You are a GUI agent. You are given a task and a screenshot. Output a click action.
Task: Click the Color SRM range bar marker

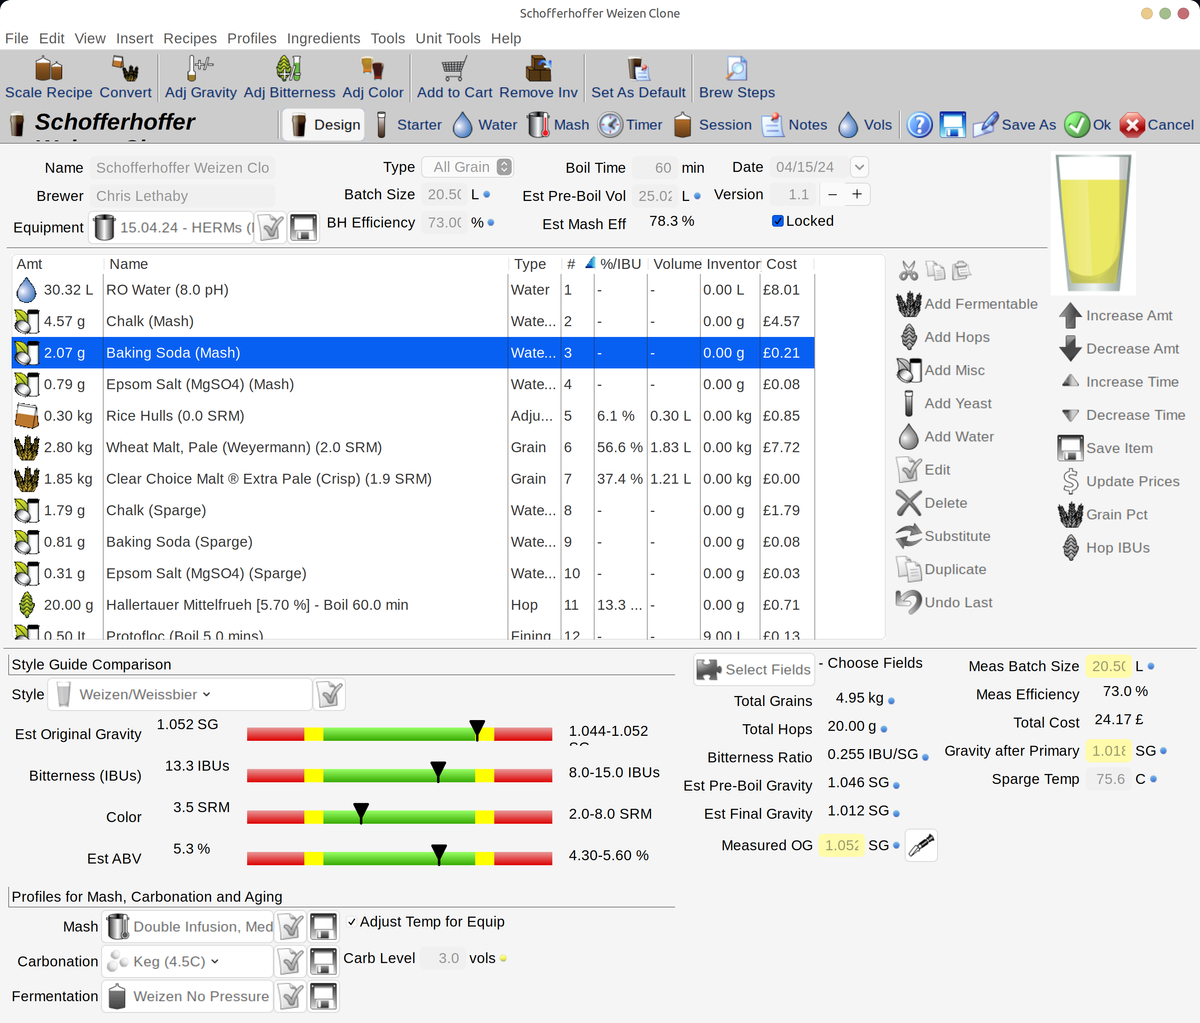coord(361,814)
